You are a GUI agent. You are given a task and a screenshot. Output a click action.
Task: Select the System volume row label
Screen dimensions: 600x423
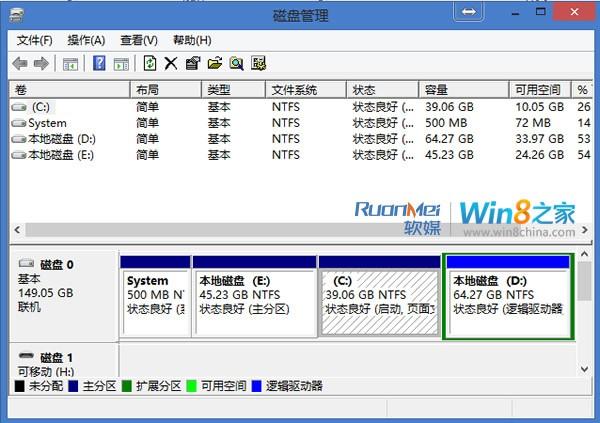tap(47, 123)
